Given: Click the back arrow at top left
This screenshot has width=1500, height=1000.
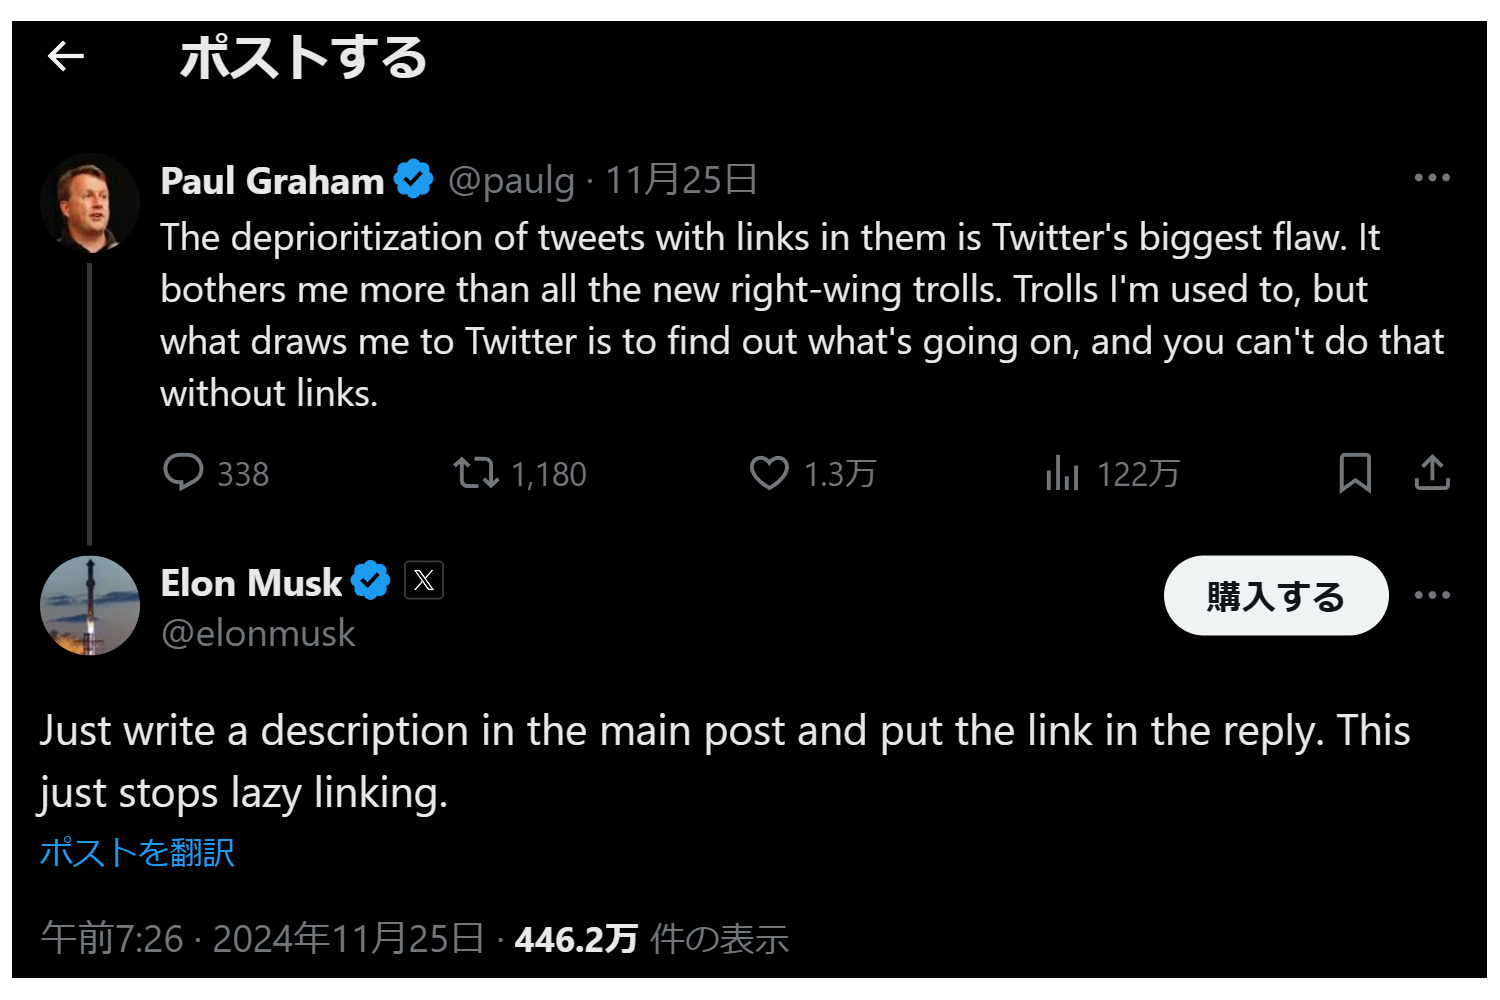Looking at the screenshot, I should pyautogui.click(x=66, y=57).
